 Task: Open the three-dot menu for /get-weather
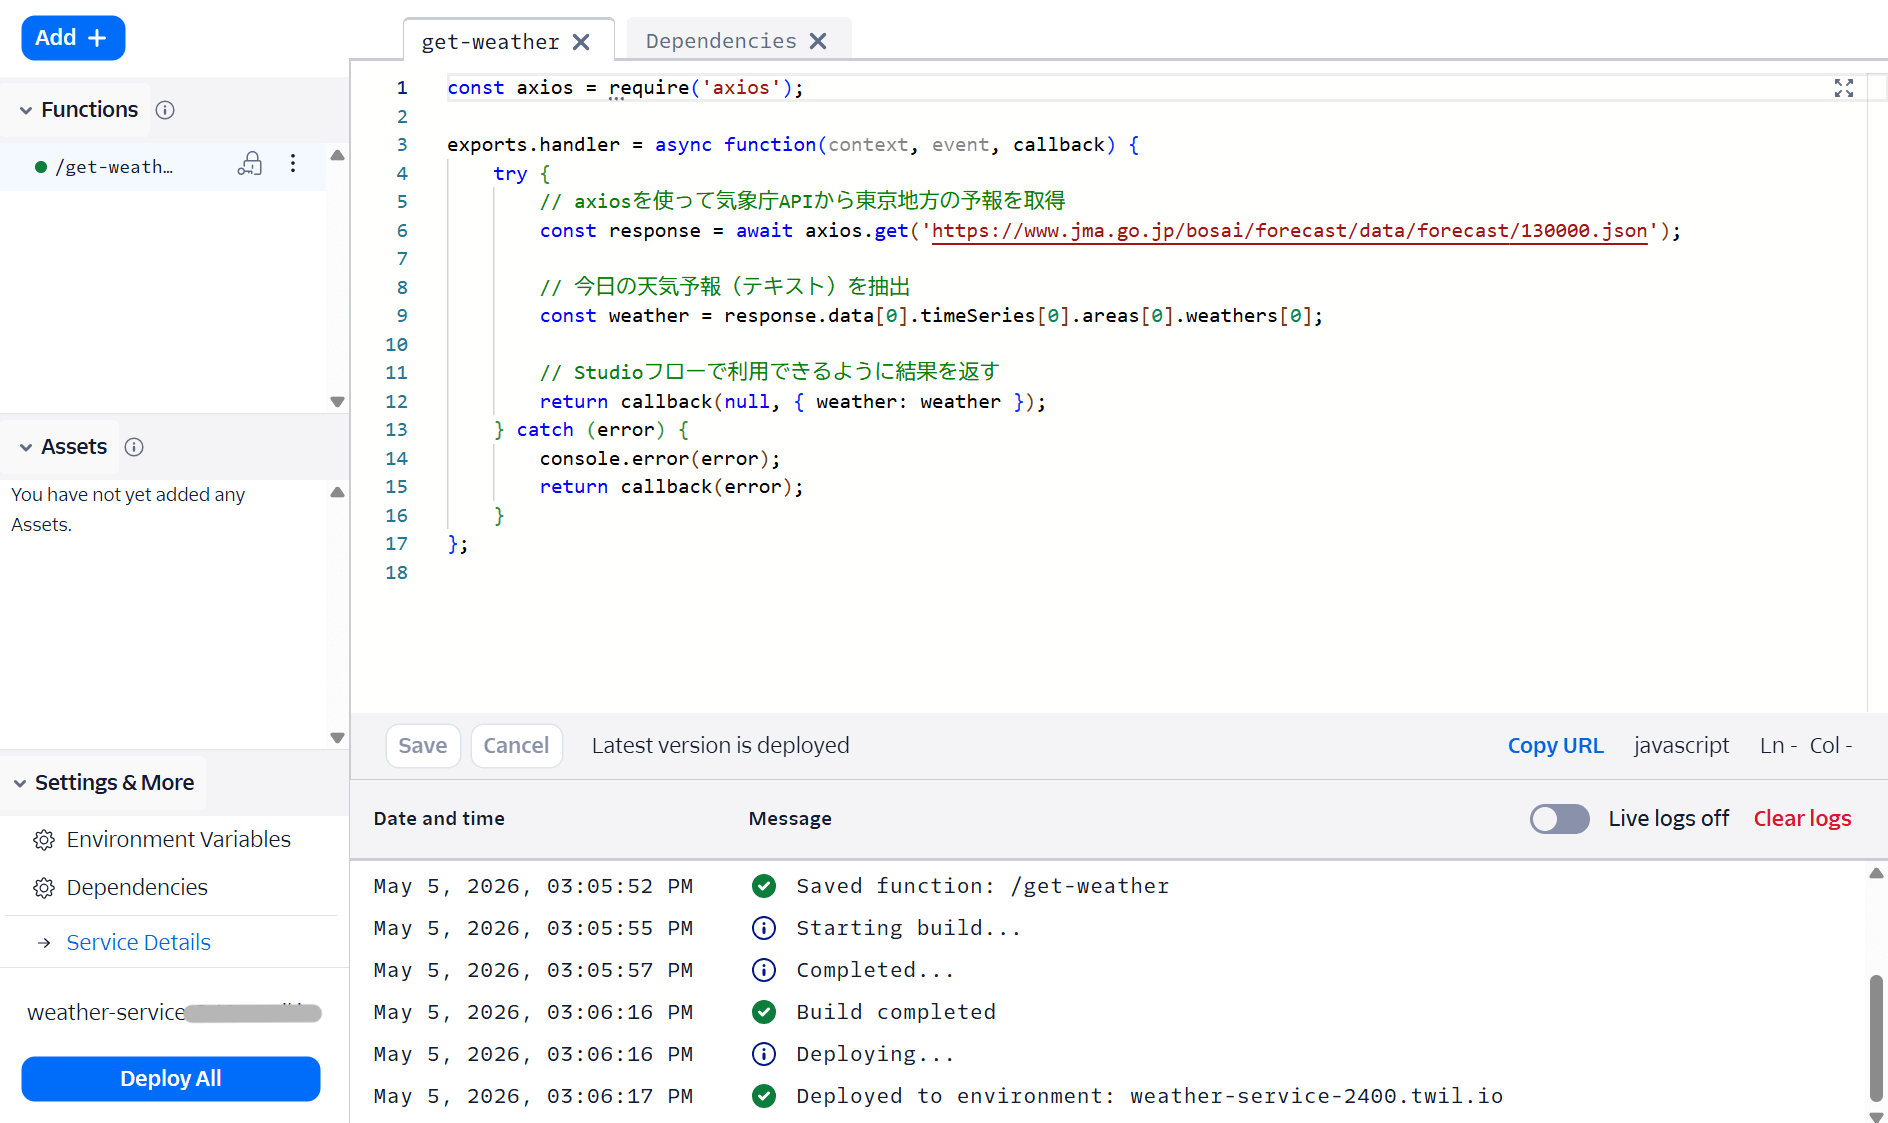293,164
